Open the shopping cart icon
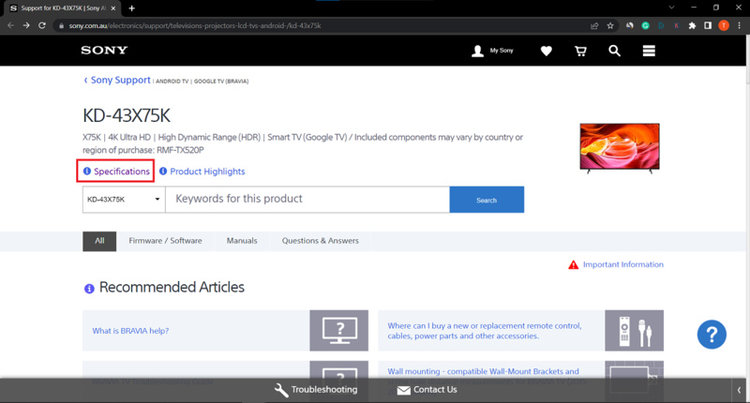 pos(581,51)
